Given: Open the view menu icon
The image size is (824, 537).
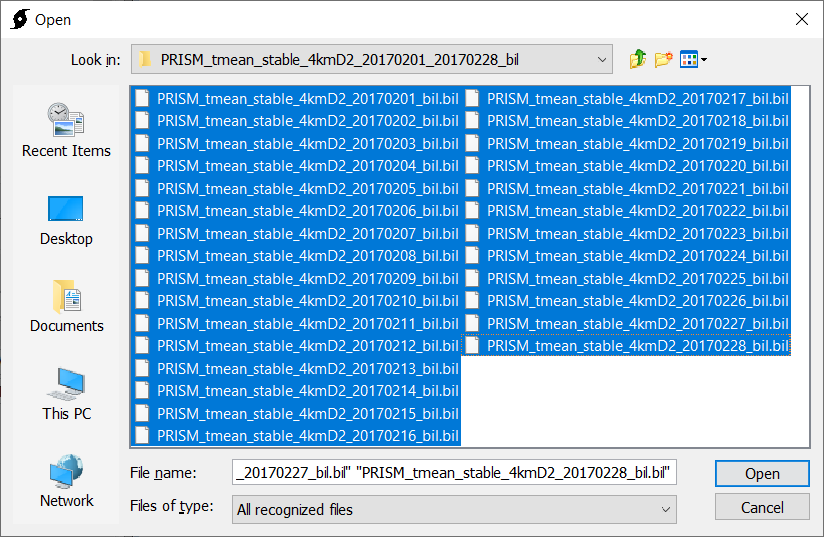Looking at the screenshot, I should click(x=693, y=59).
